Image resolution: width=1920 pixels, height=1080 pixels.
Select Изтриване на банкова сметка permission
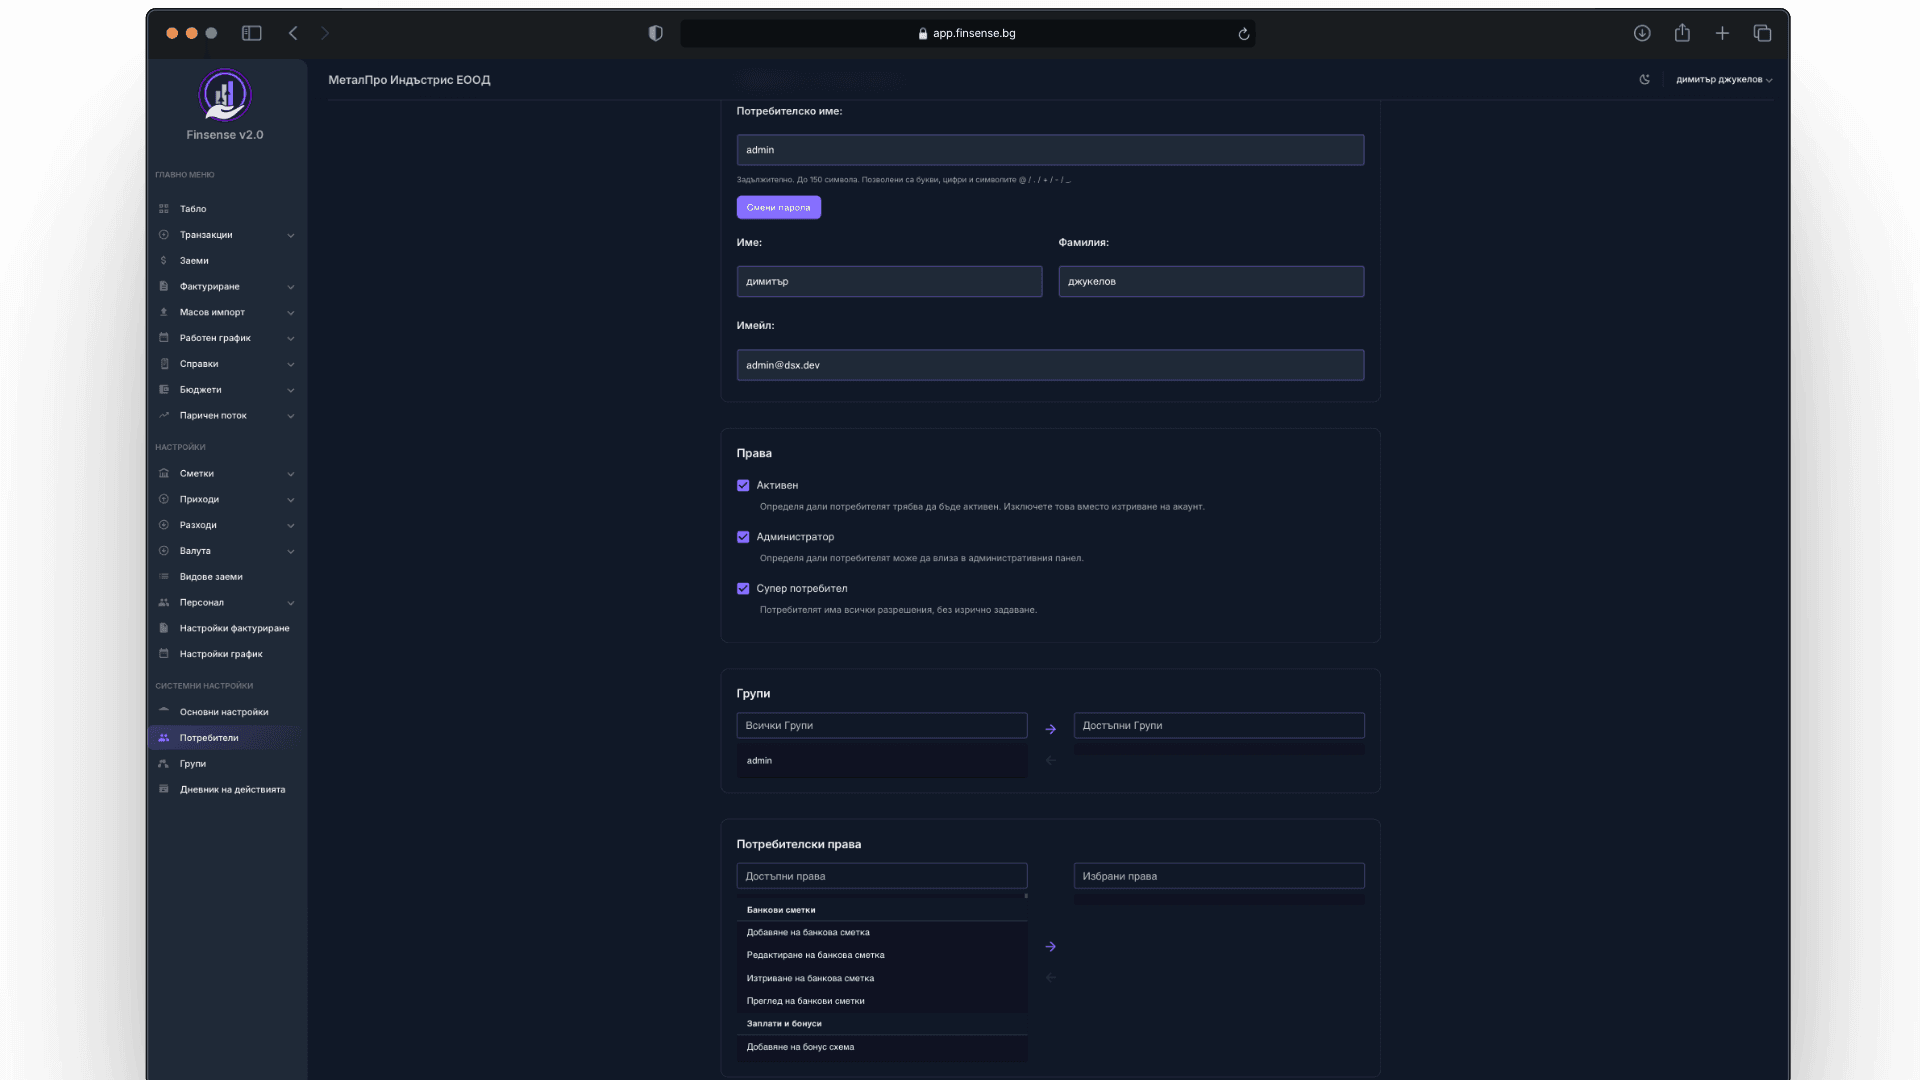click(x=882, y=979)
